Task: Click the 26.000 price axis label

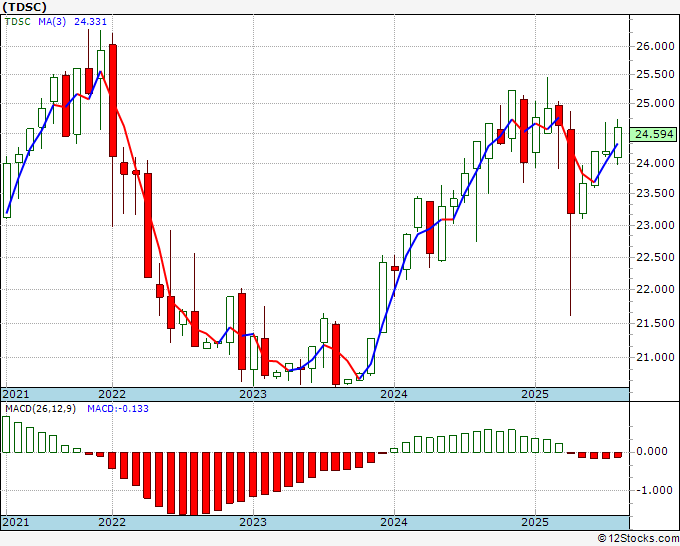Action: coord(655,46)
